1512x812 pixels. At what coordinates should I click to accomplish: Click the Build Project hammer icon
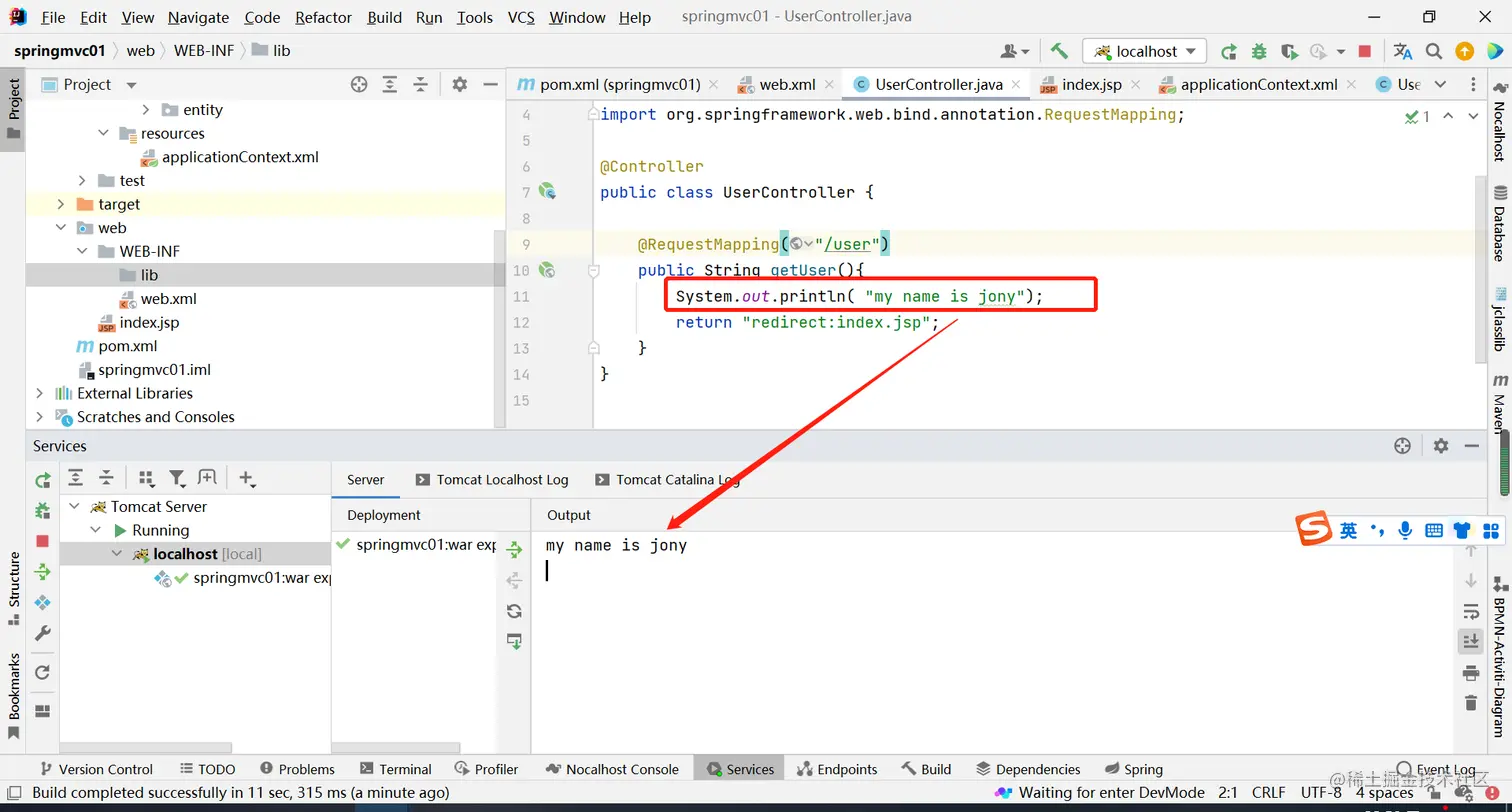coord(1059,51)
